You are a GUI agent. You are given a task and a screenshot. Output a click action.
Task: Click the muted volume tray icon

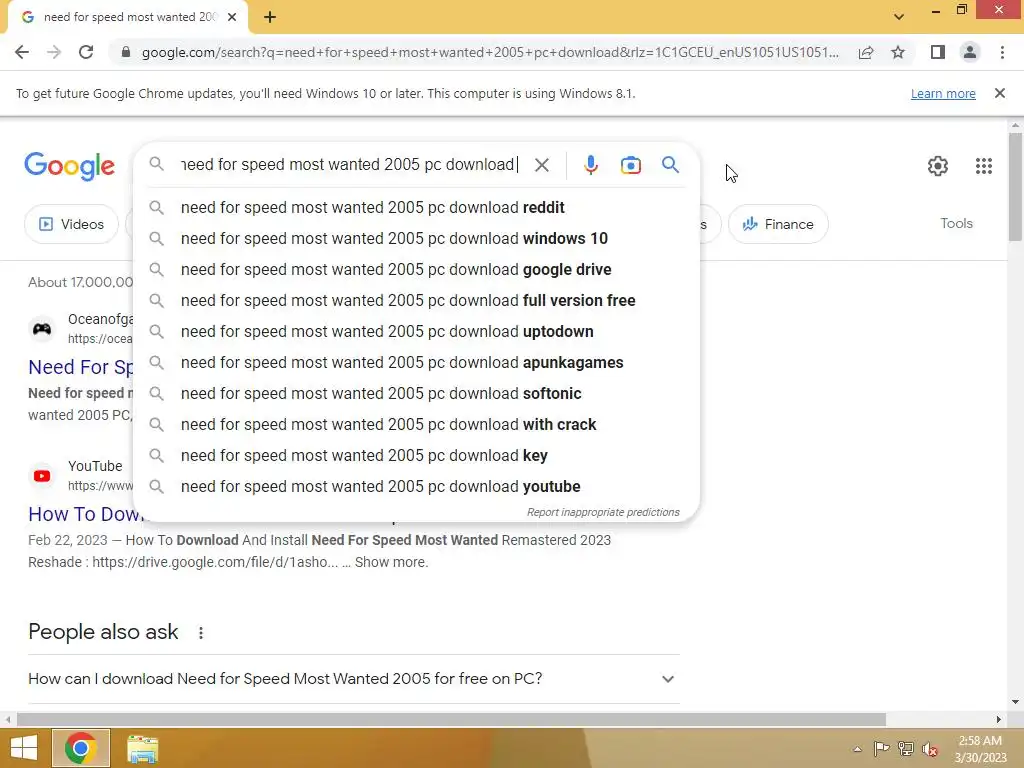pyautogui.click(x=930, y=749)
